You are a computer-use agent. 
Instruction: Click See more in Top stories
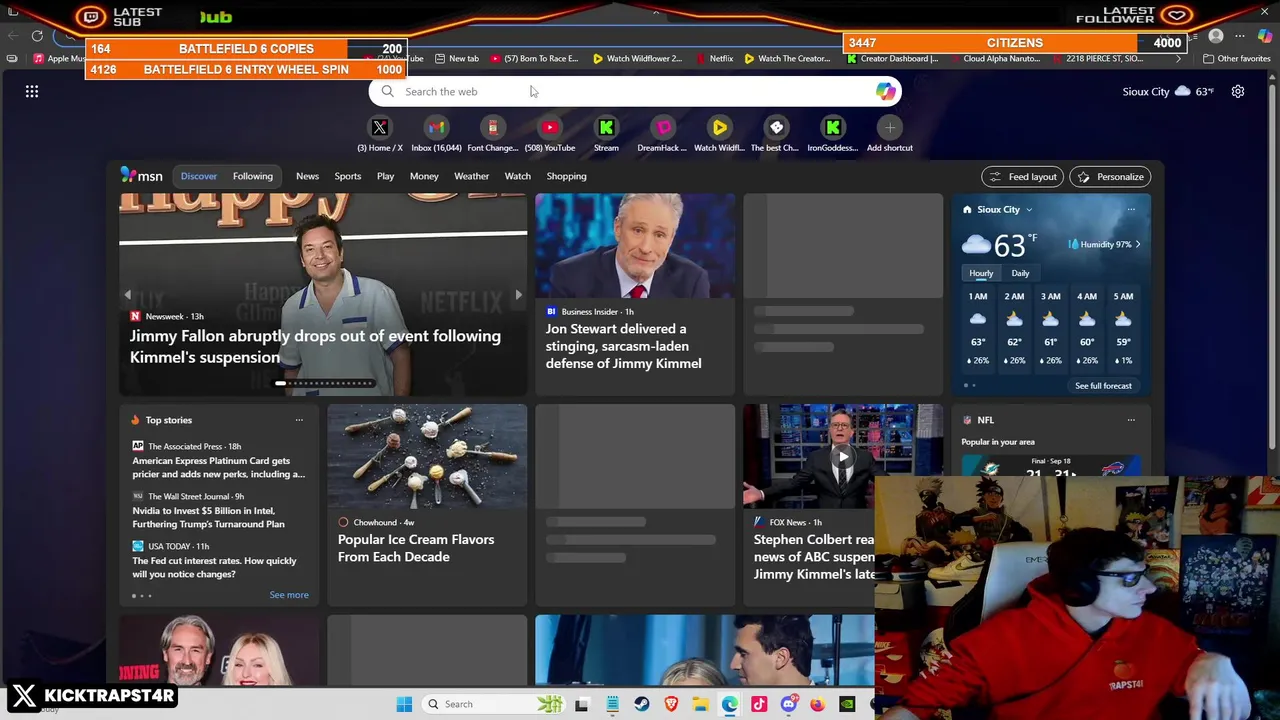(x=289, y=595)
